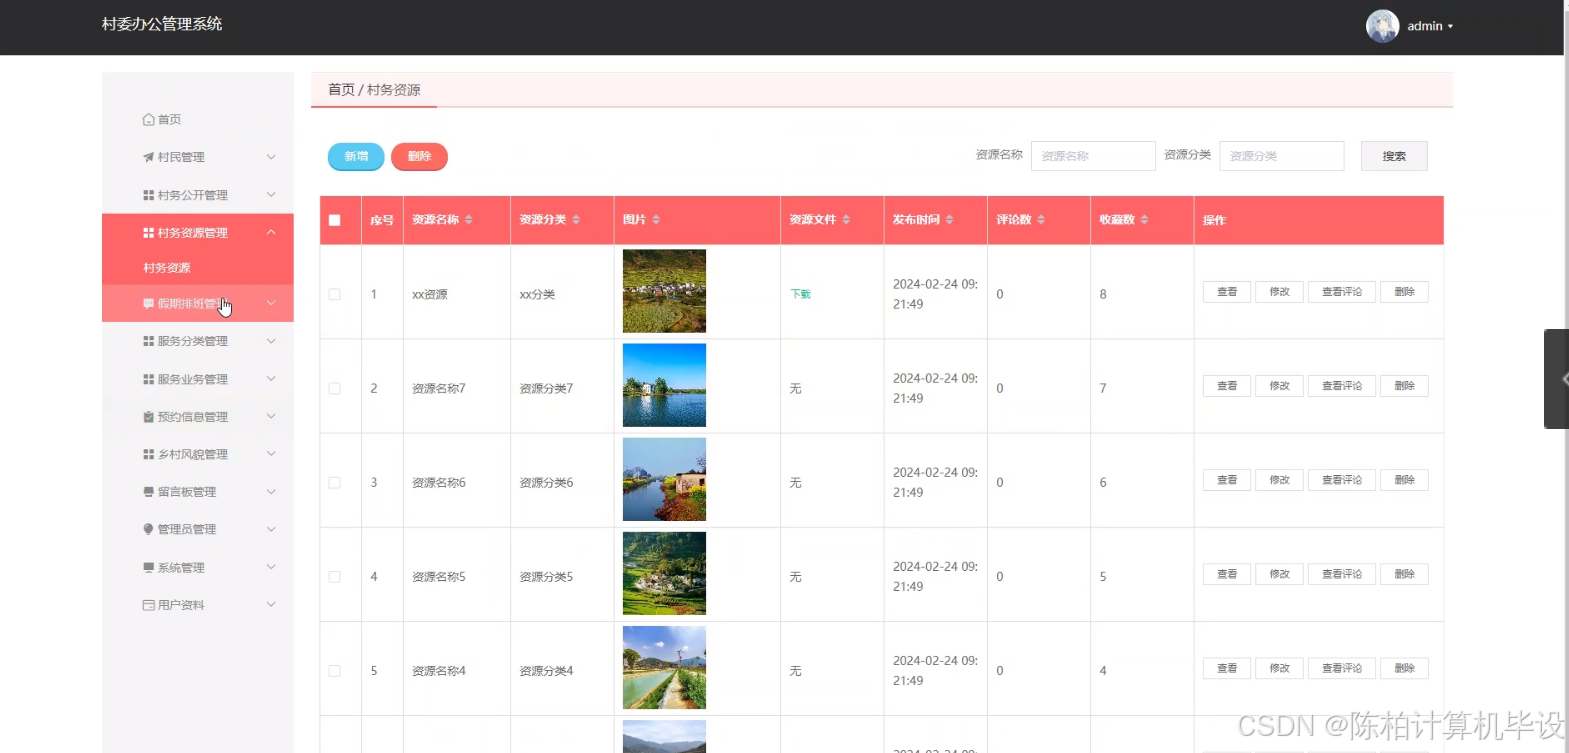This screenshot has width=1569, height=753.
Task: Click the grid icon of 乡村风貌管理
Action: [x=148, y=454]
